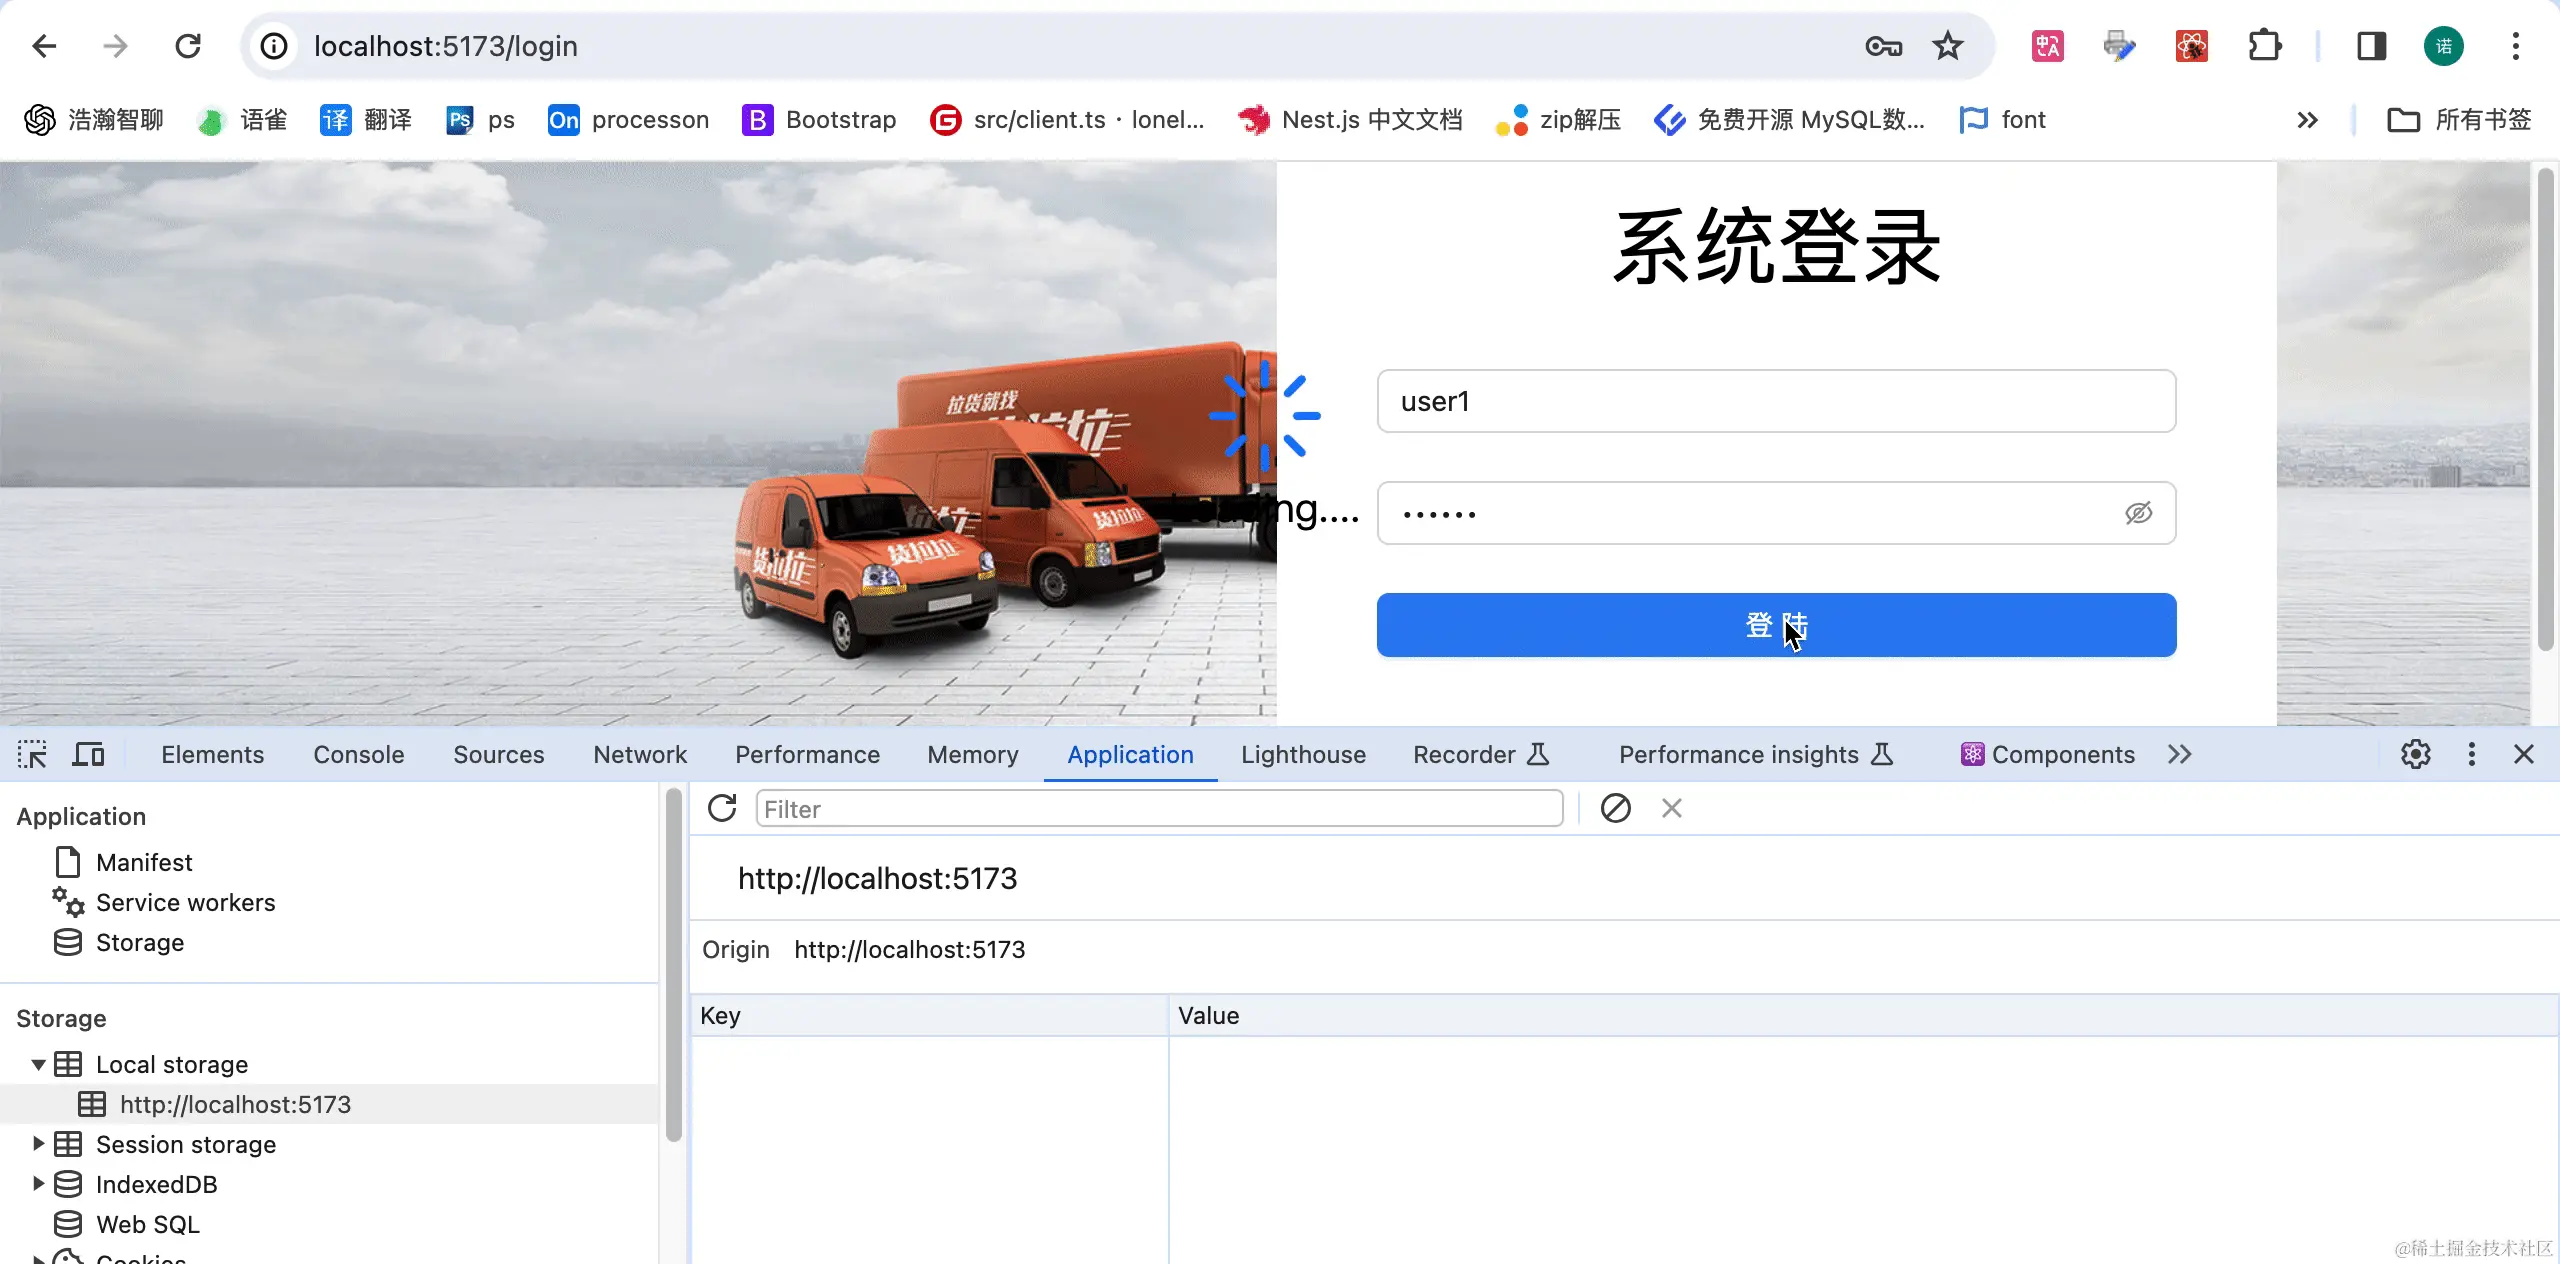This screenshot has width=2560, height=1264.
Task: Open the Lighthouse panel
Action: [x=1302, y=754]
